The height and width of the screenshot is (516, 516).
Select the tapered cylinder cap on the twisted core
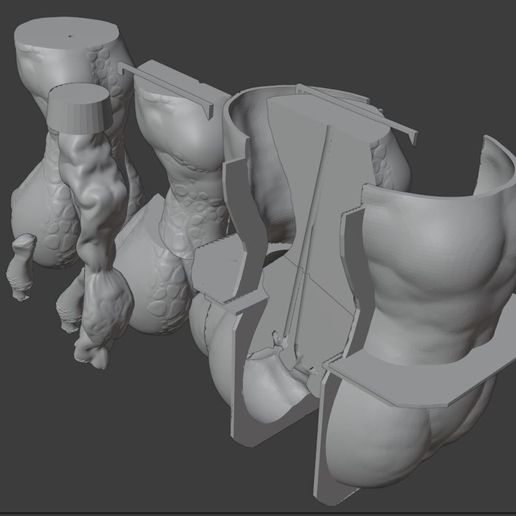pos(79,109)
